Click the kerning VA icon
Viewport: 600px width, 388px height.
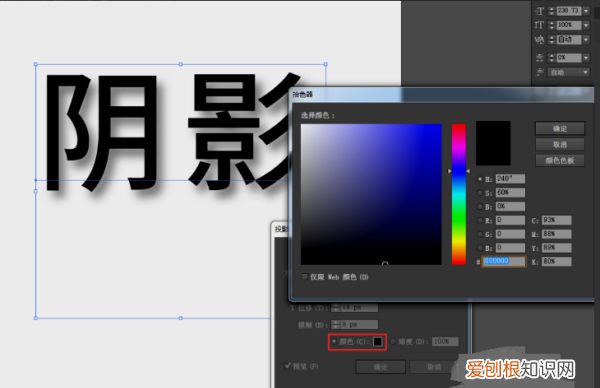540,39
